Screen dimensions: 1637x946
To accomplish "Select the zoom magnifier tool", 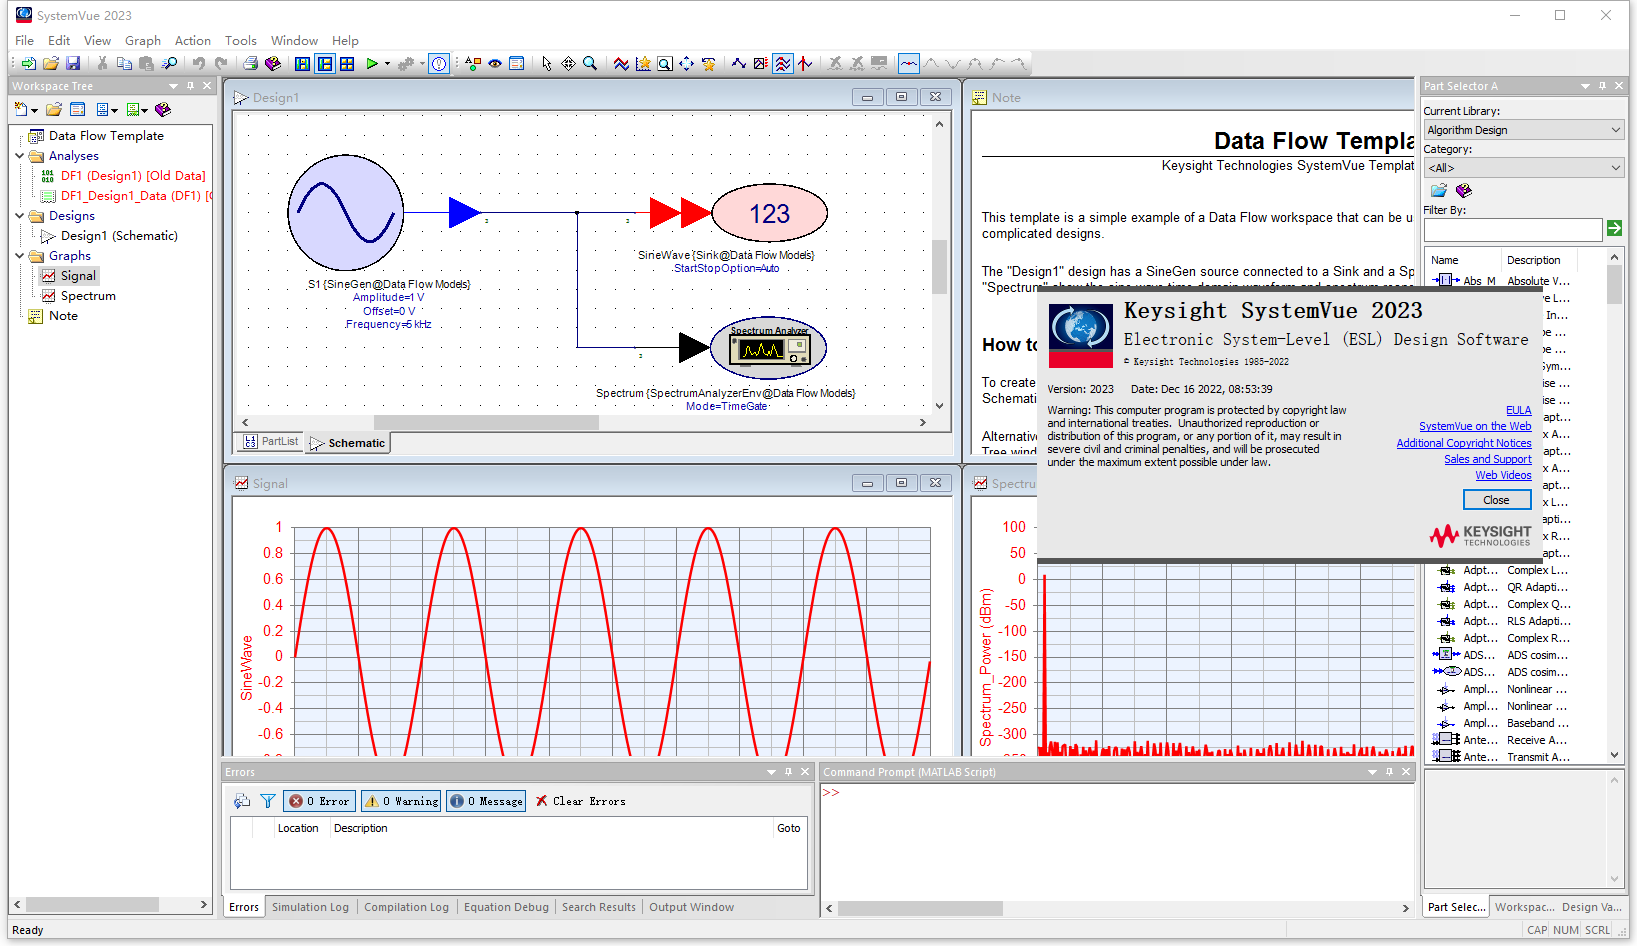I will click(x=590, y=64).
